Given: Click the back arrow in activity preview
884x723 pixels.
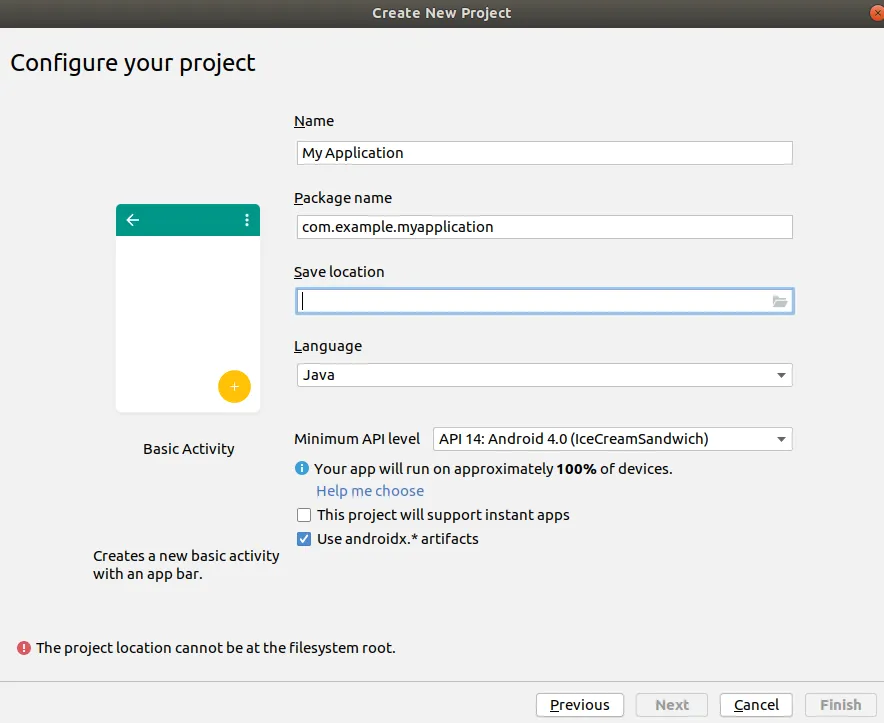Looking at the screenshot, I should (x=133, y=220).
